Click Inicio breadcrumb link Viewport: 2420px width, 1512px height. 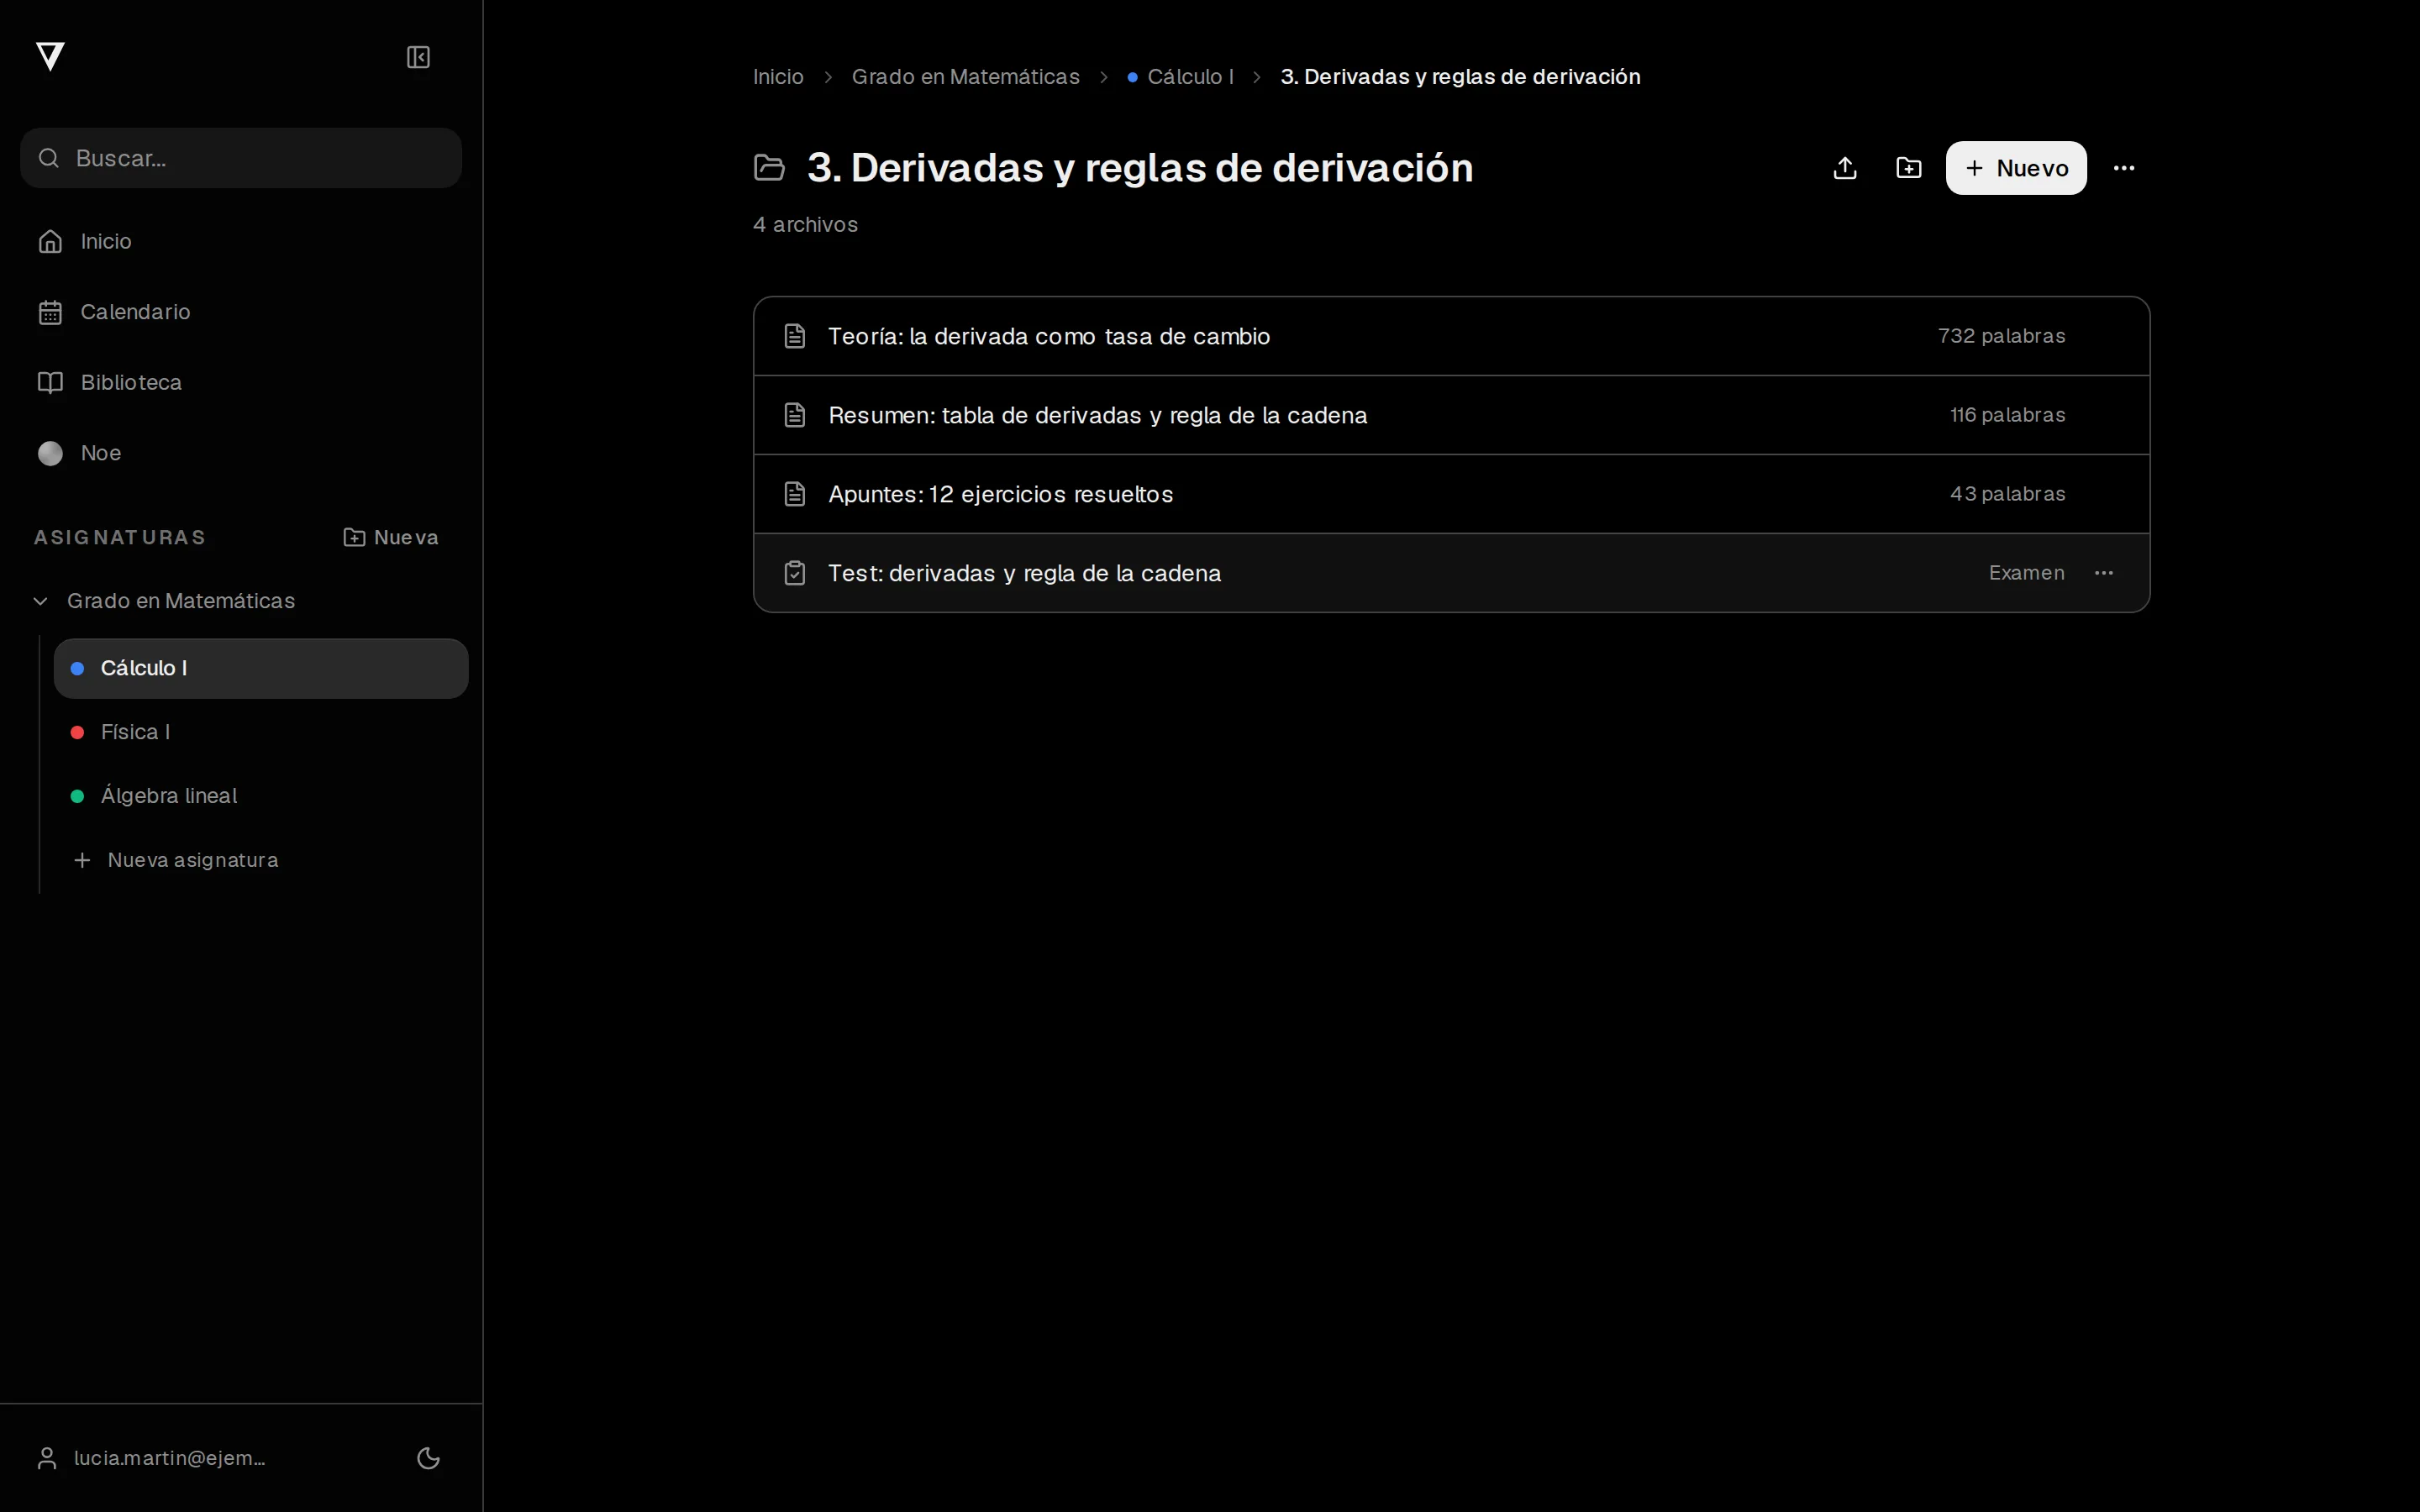click(778, 77)
